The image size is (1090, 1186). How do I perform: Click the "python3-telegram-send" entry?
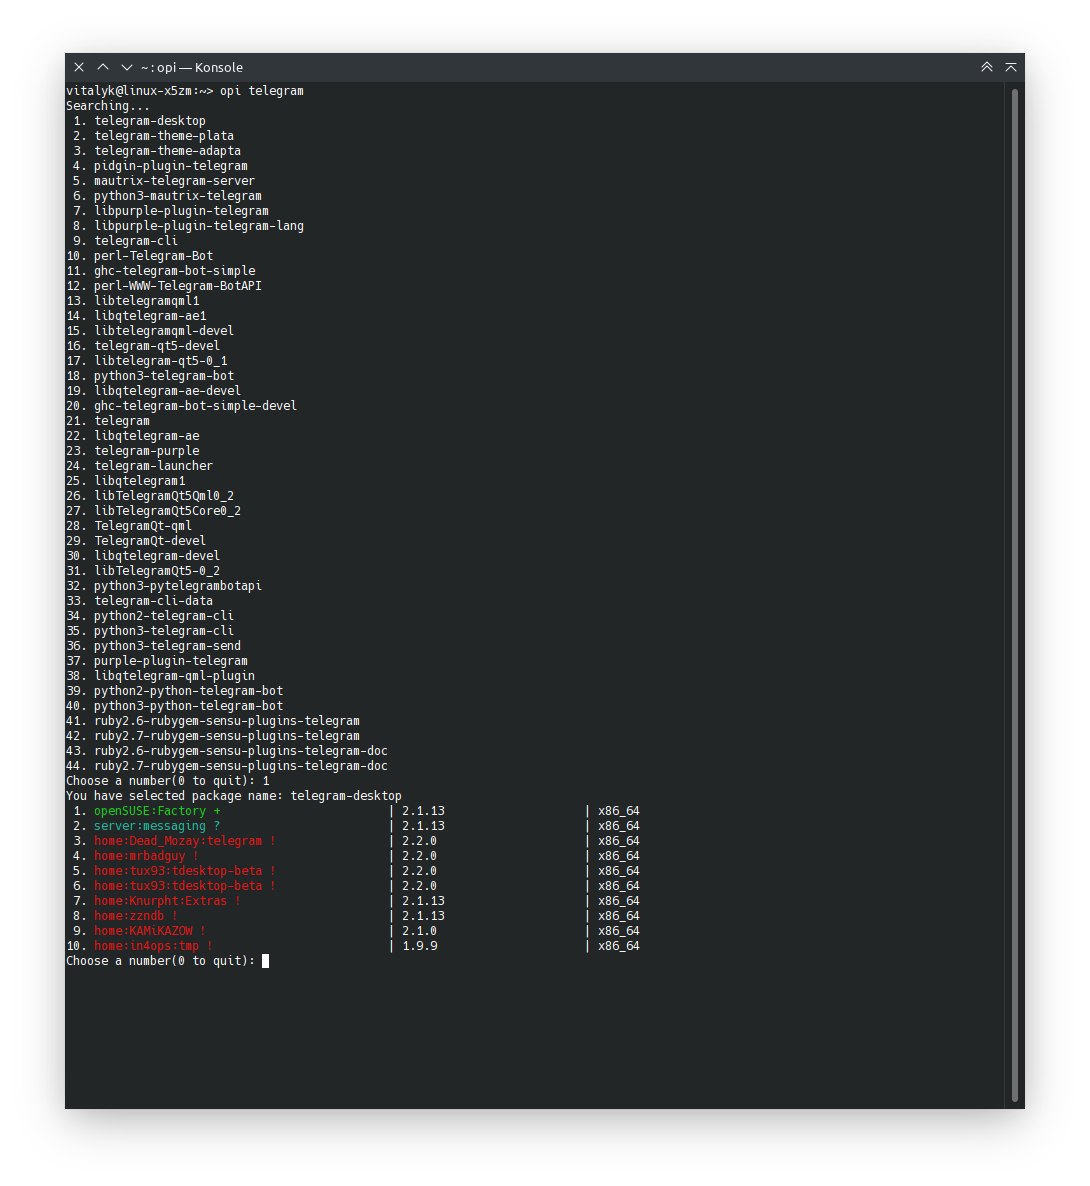pos(167,646)
